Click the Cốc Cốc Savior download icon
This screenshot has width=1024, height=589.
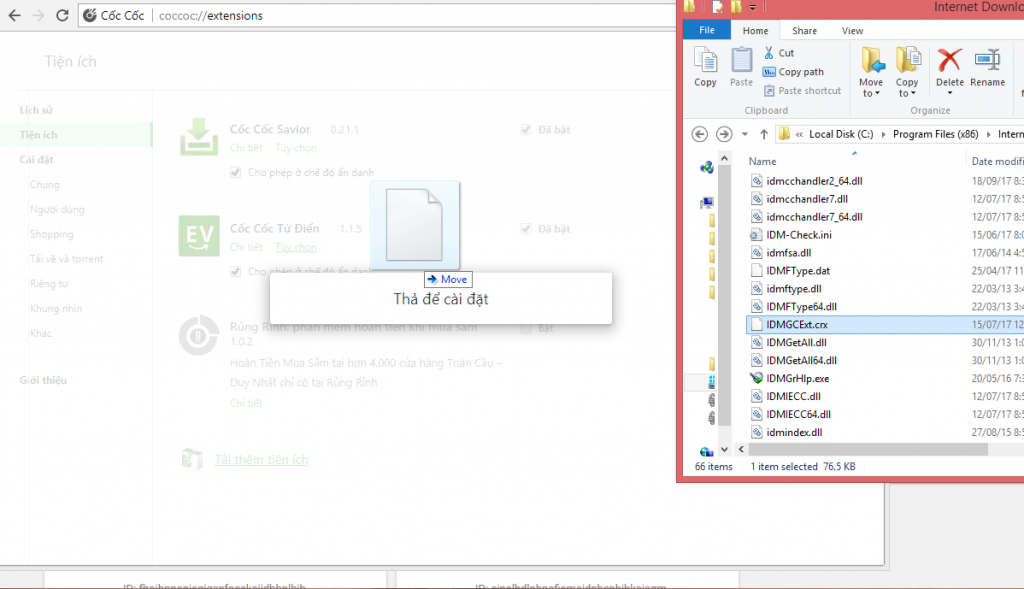[199, 136]
